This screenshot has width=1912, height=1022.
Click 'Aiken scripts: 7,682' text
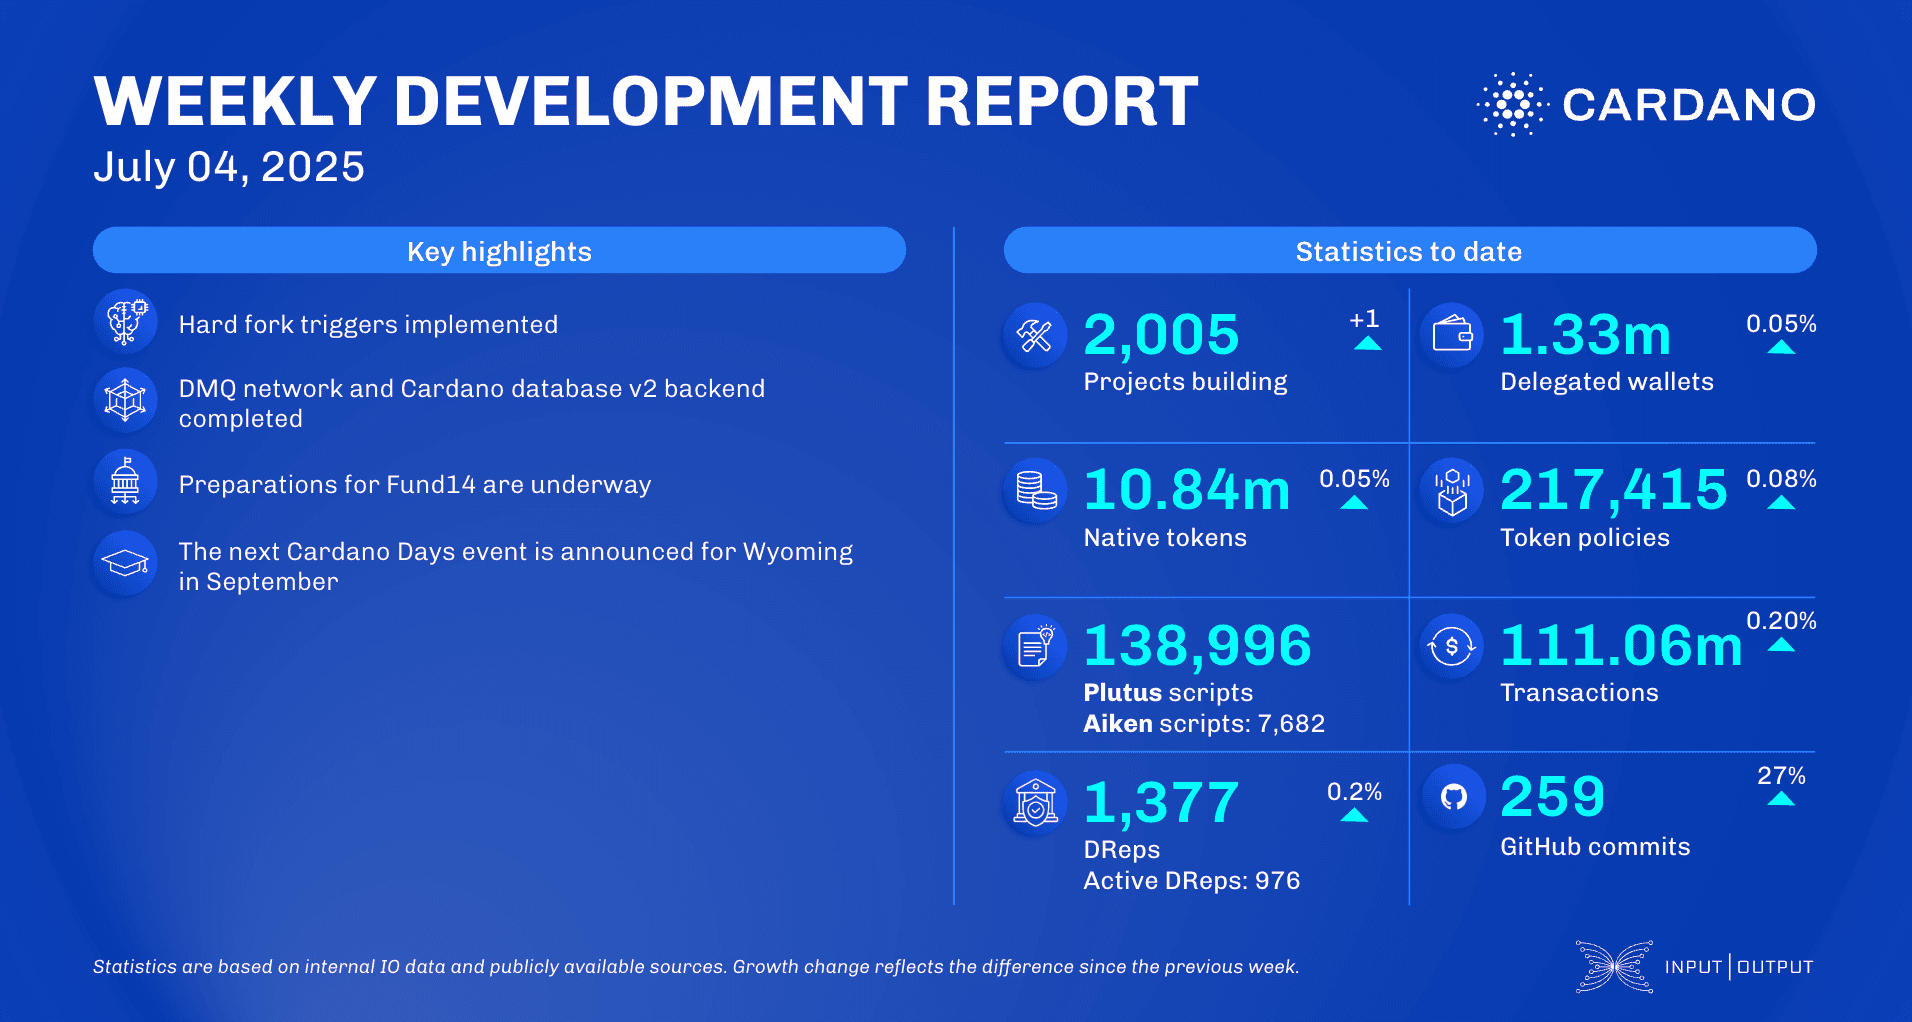coord(1204,724)
